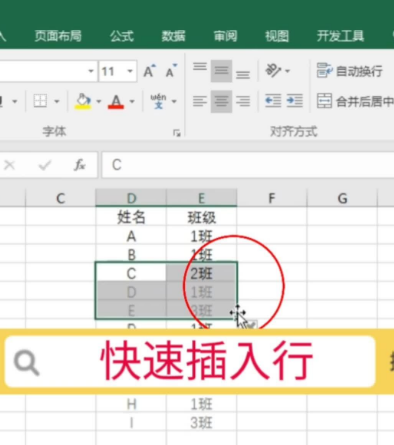Click 合并后居中 merge and center
Image resolution: width=394 pixels, height=445 pixels.
[x=355, y=101]
